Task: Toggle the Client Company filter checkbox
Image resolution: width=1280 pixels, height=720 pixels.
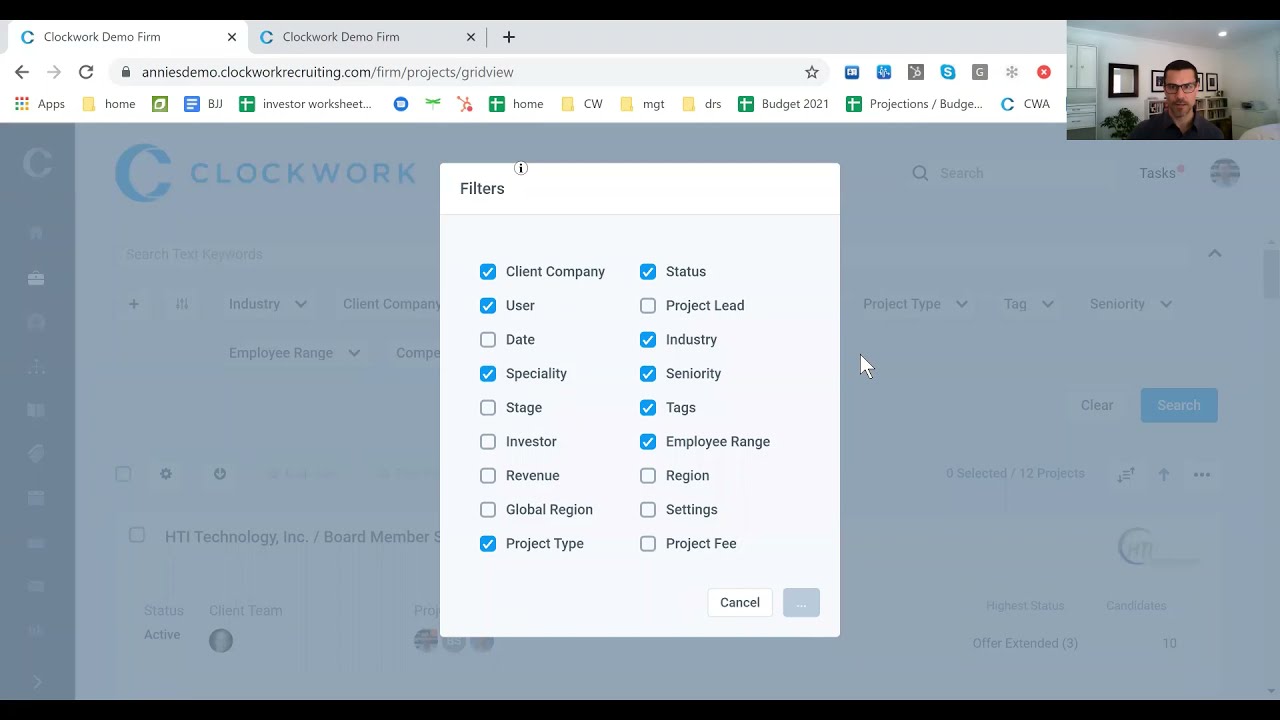Action: coord(488,272)
